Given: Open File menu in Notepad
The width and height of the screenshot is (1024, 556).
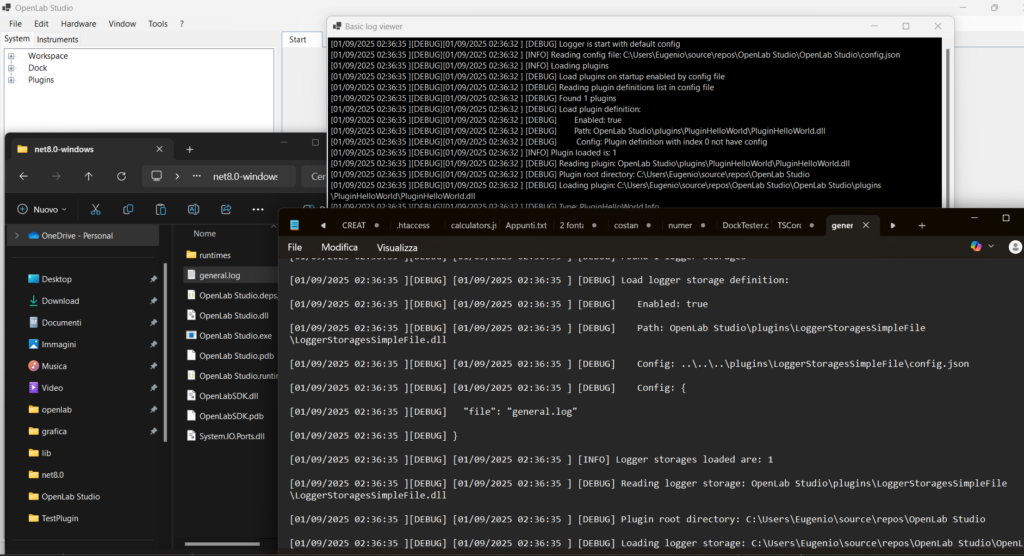Looking at the screenshot, I should click(x=295, y=248).
